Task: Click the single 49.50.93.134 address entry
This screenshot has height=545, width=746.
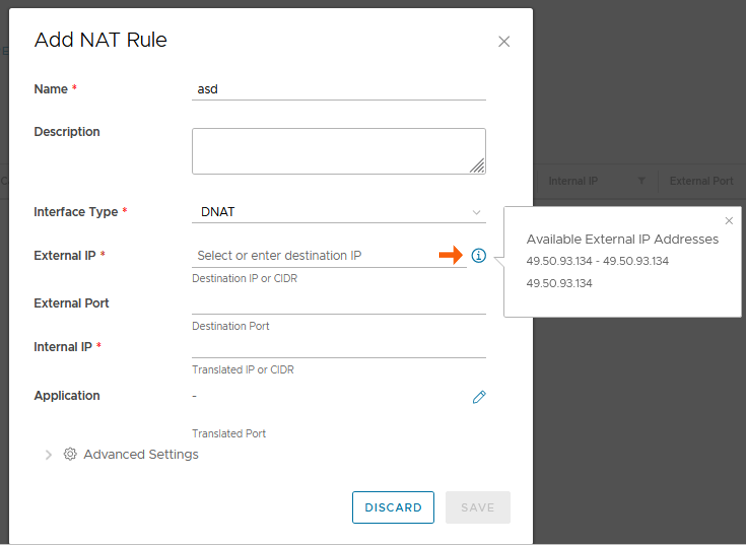Action: coord(559,283)
